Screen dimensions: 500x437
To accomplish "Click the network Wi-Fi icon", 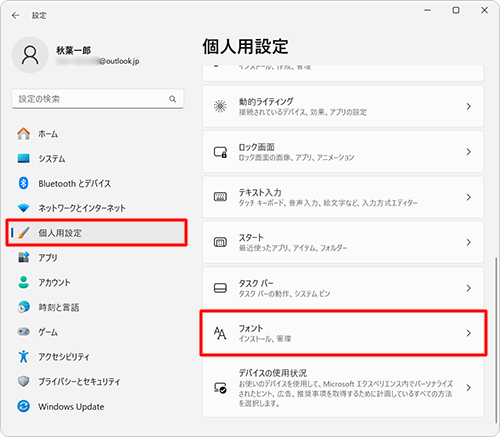I will point(23,208).
